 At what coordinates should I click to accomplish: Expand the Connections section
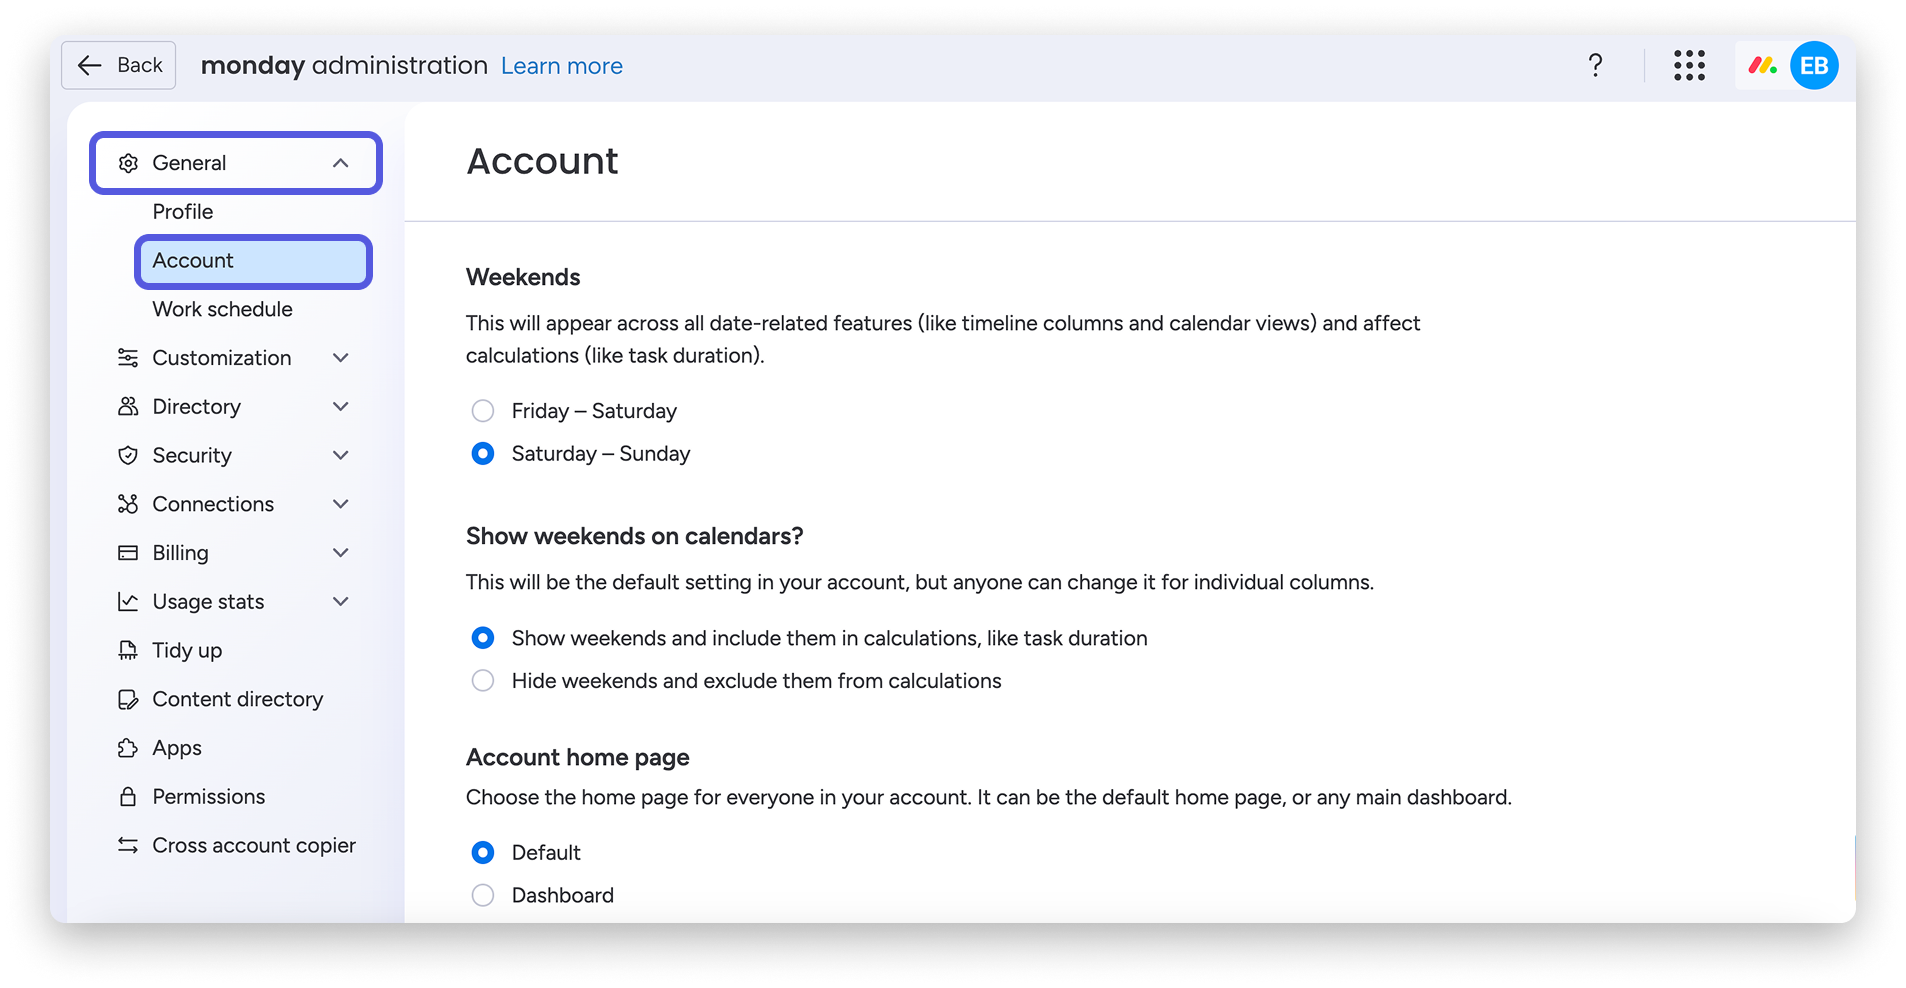click(x=342, y=503)
